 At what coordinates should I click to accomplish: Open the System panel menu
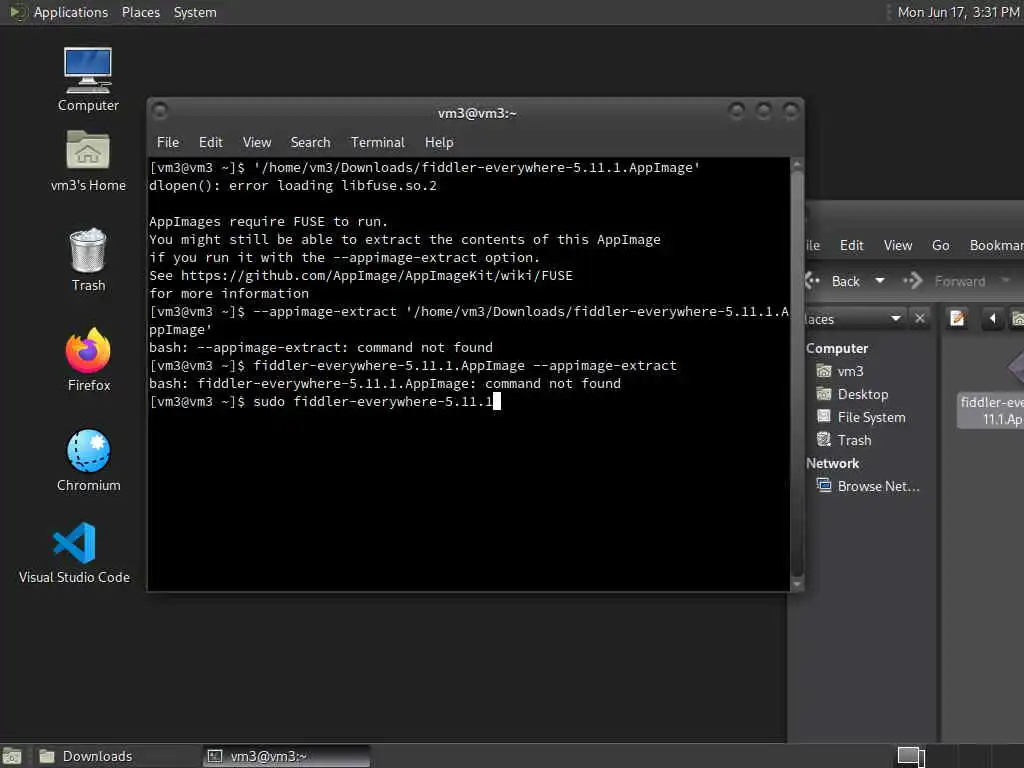pyautogui.click(x=195, y=12)
